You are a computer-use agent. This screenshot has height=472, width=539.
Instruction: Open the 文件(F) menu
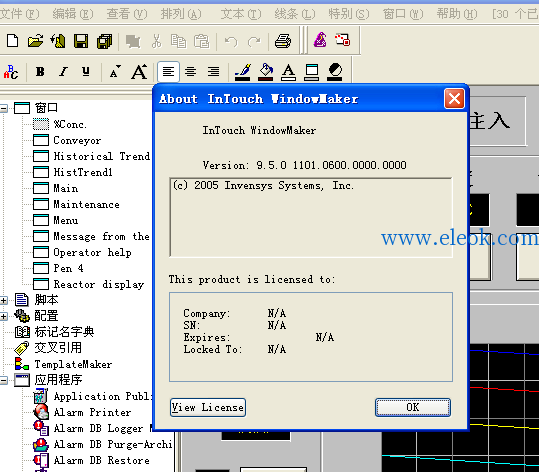(20, 14)
